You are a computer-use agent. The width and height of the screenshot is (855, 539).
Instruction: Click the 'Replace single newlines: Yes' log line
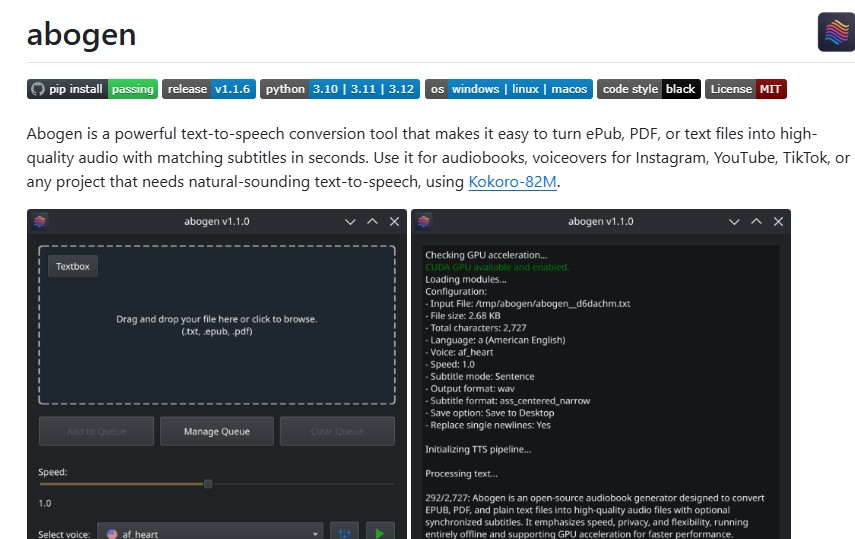click(488, 425)
